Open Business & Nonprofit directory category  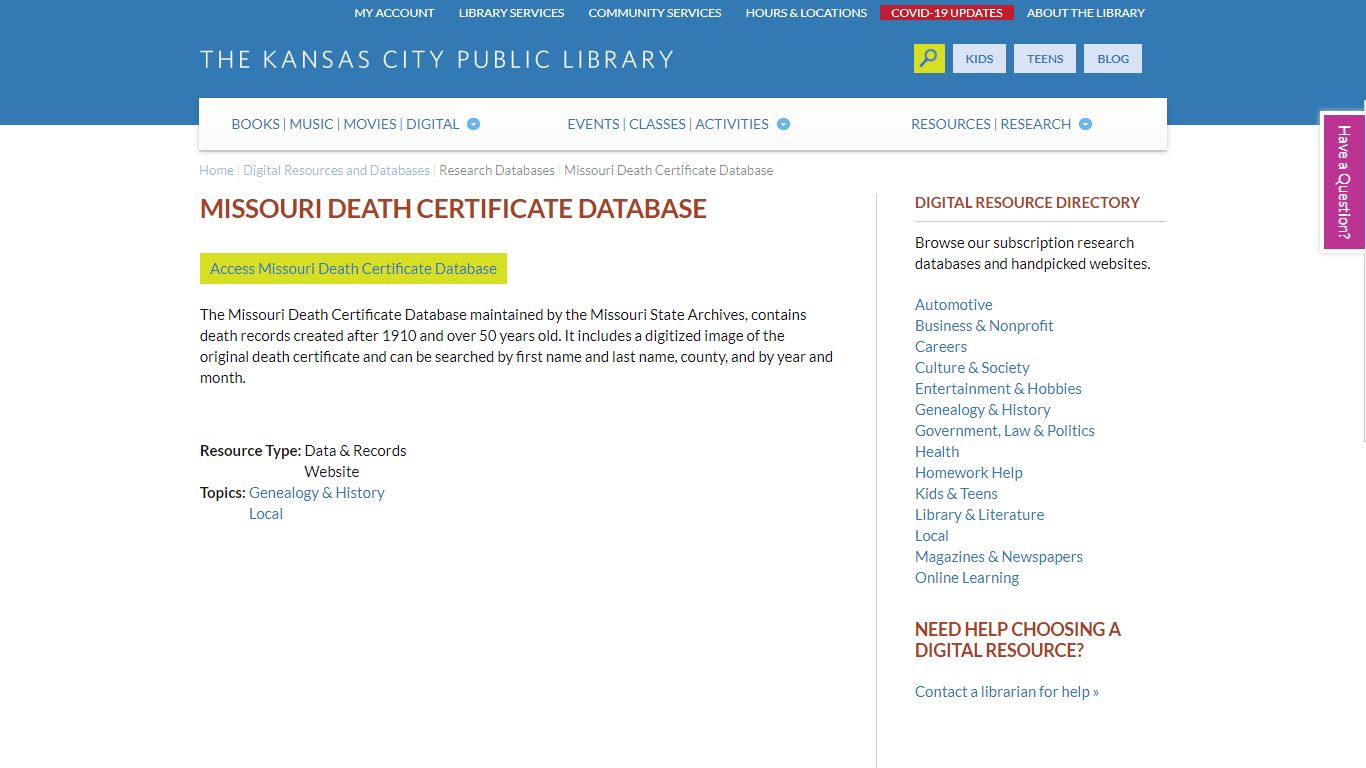[984, 326]
